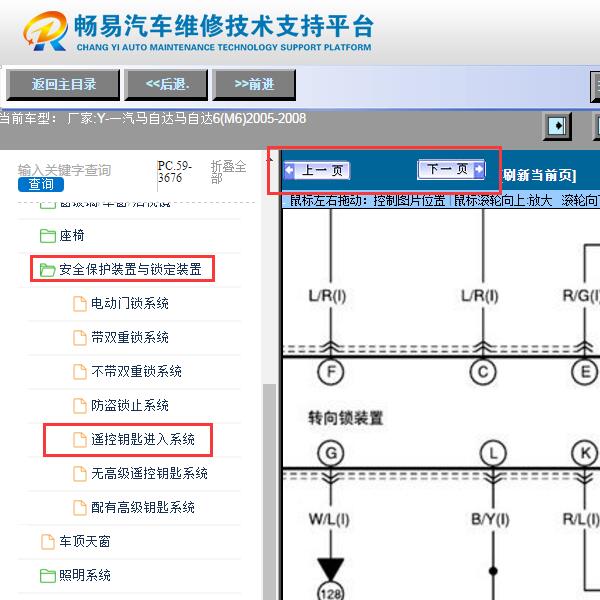Image resolution: width=600 pixels, height=600 pixels.
Task: Expand the 照明系统 folder
Action: coord(85,576)
